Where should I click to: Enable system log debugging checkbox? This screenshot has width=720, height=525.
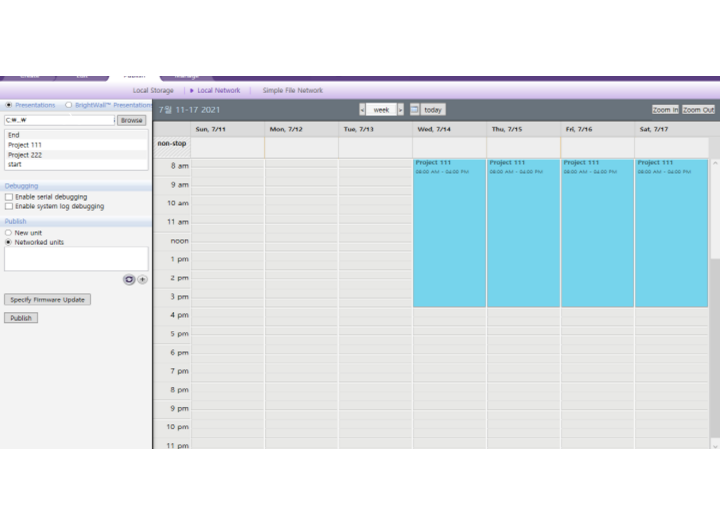(x=9, y=206)
